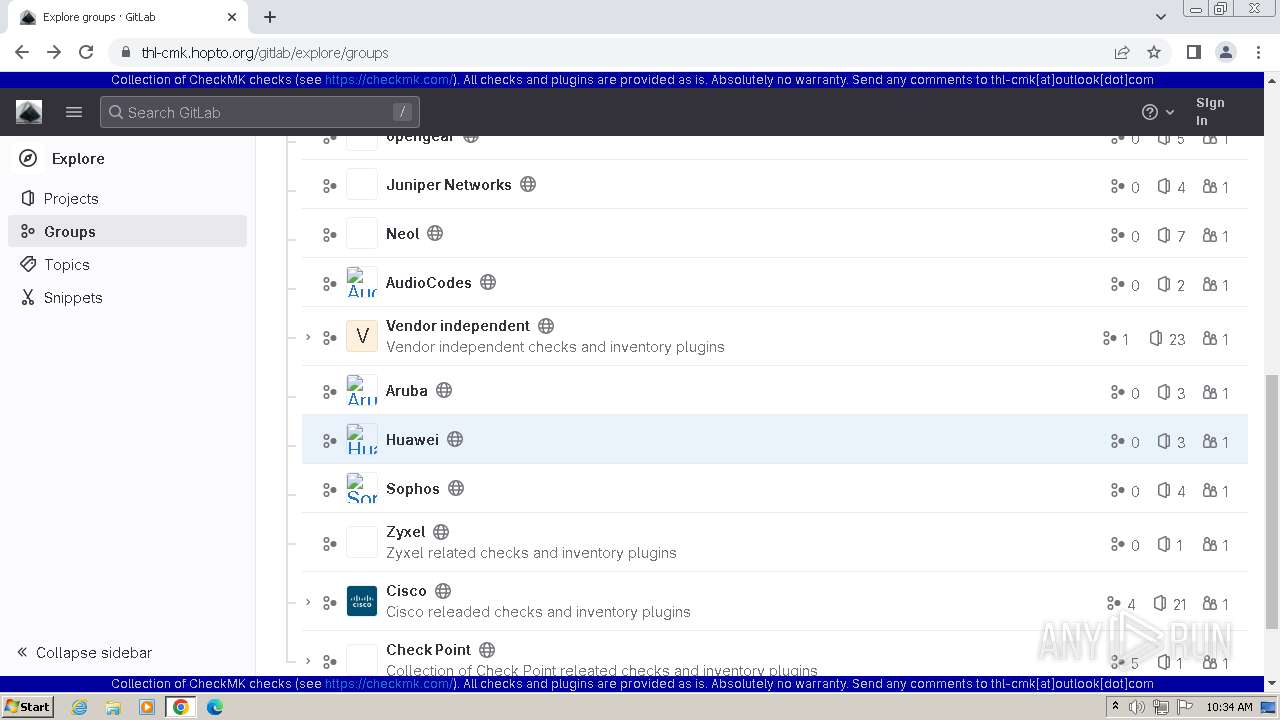
Task: Go back to previous page
Action: (22, 52)
